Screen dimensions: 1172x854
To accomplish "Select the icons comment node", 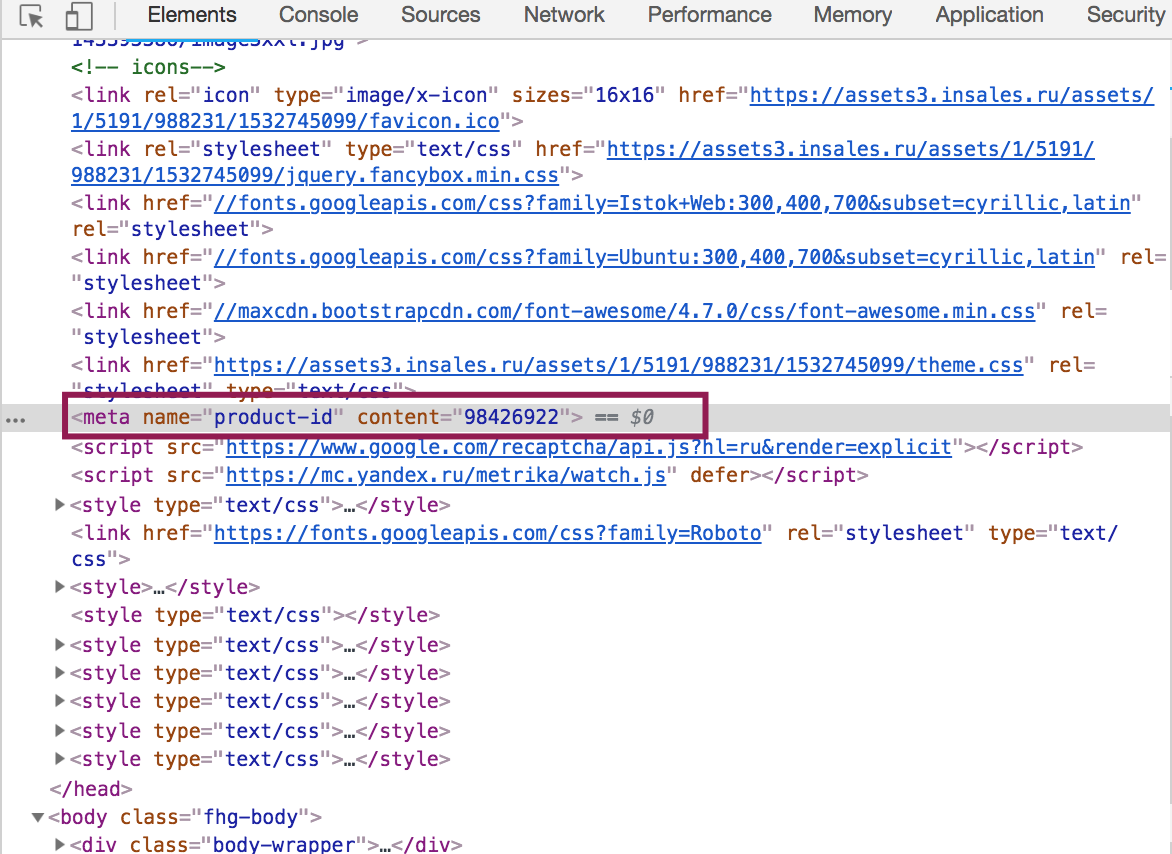I will tap(148, 67).
